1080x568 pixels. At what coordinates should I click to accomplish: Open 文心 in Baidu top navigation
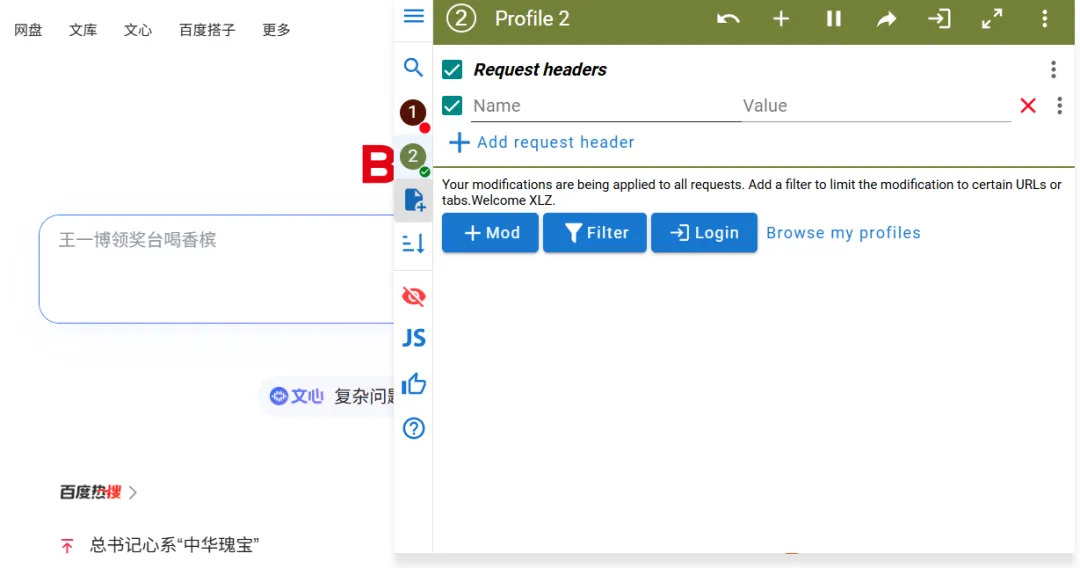[x=138, y=30]
